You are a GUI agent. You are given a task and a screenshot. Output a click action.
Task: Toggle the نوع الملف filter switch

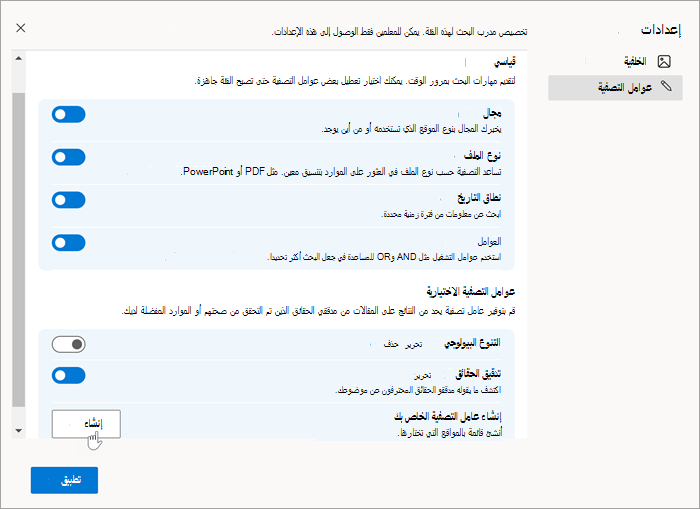[x=68, y=157]
